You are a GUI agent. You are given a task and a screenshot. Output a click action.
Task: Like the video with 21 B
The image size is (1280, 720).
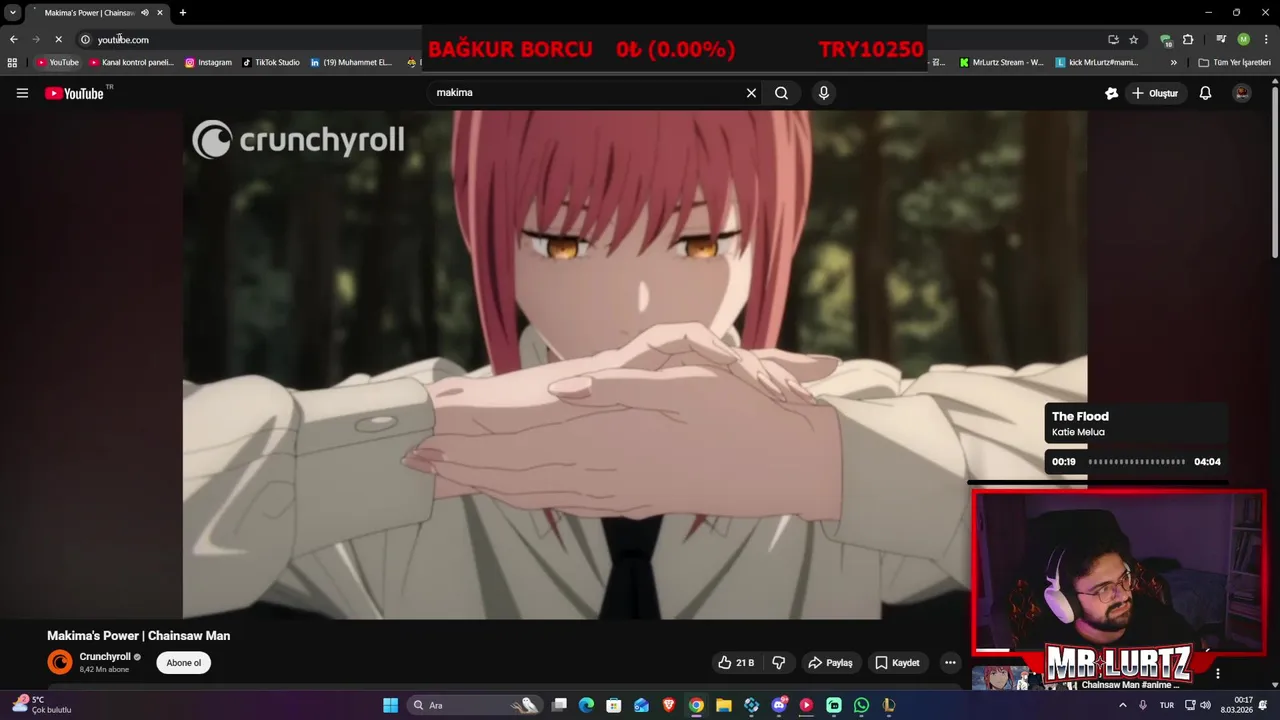coord(736,663)
